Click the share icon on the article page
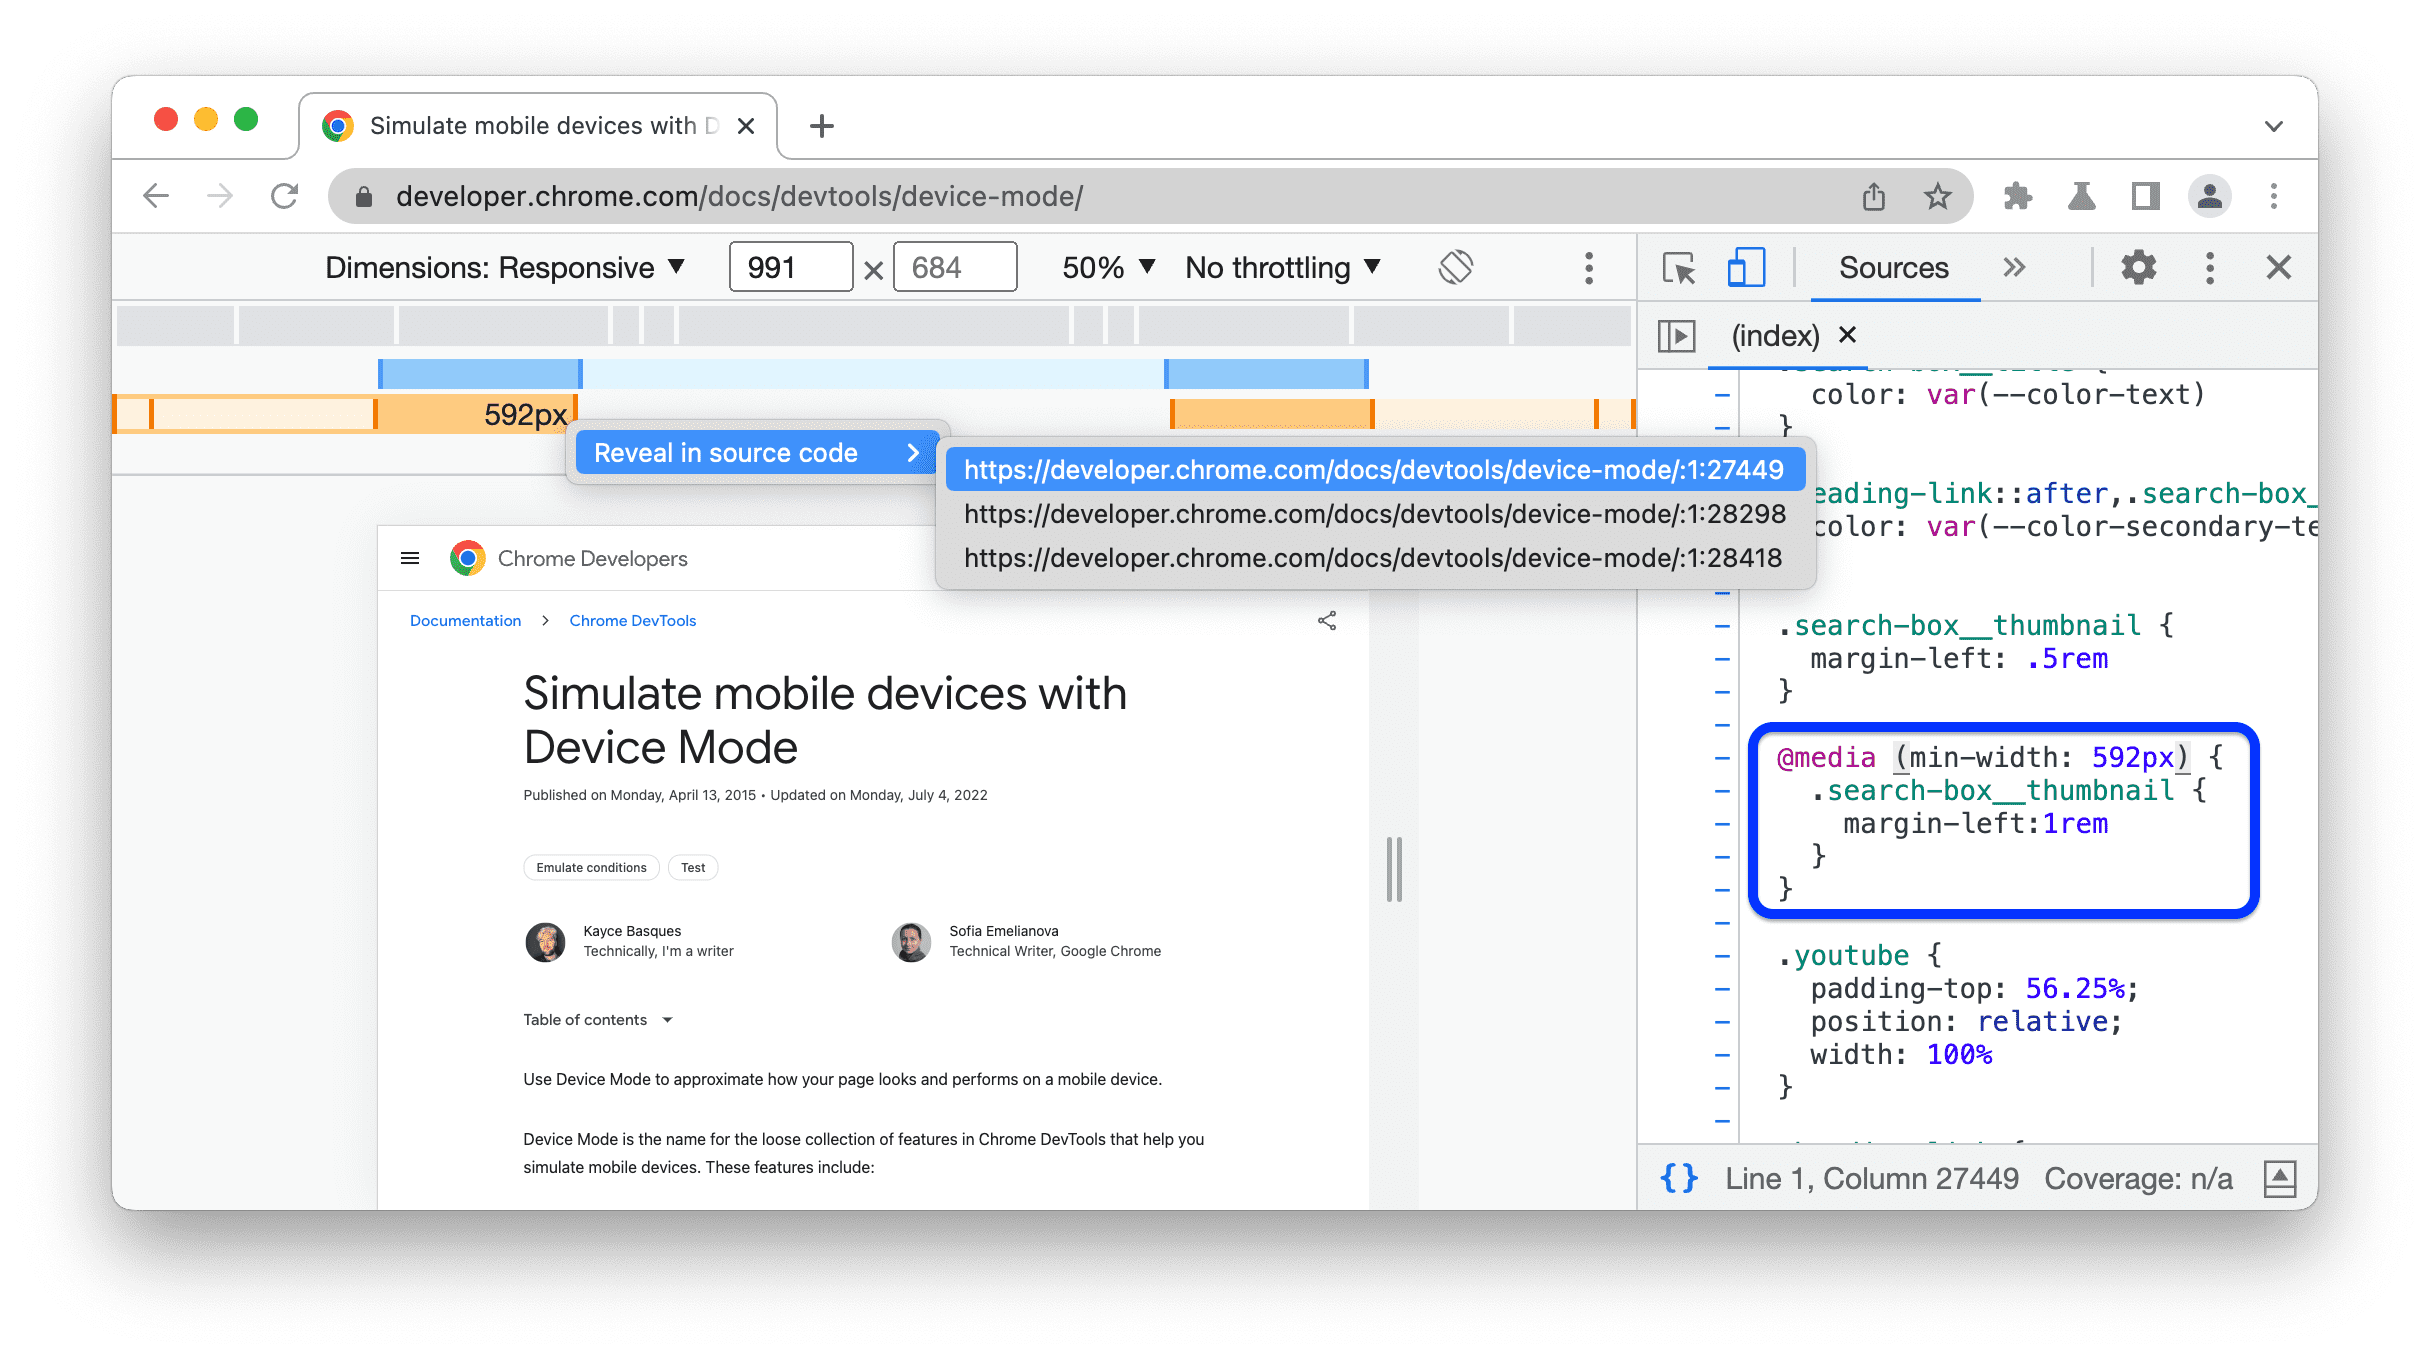The width and height of the screenshot is (2430, 1358). point(1327,621)
